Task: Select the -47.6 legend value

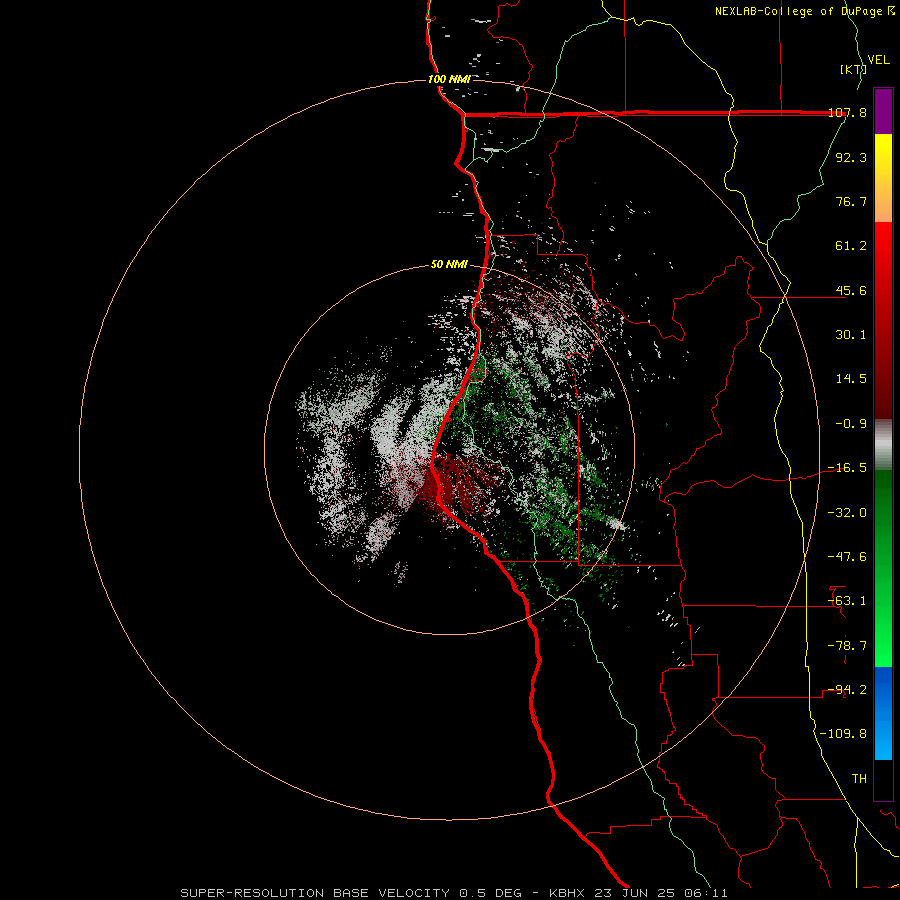Action: click(847, 557)
